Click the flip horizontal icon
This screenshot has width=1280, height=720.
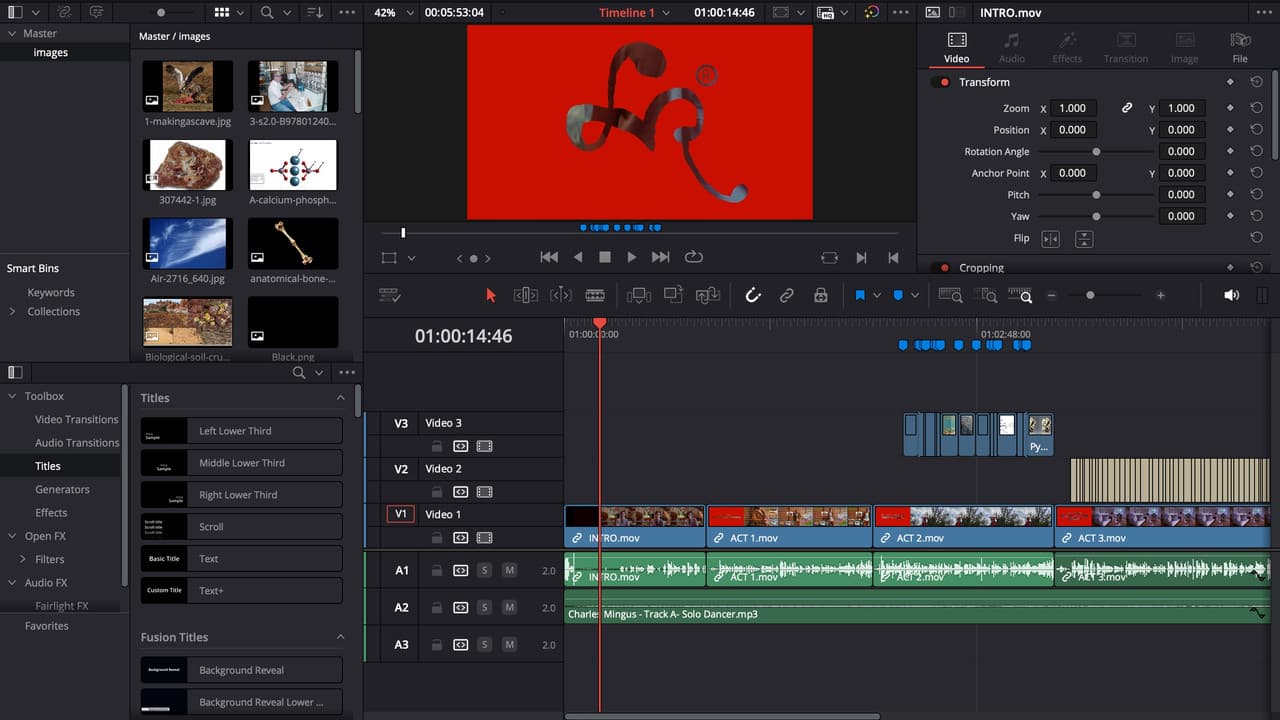1050,239
